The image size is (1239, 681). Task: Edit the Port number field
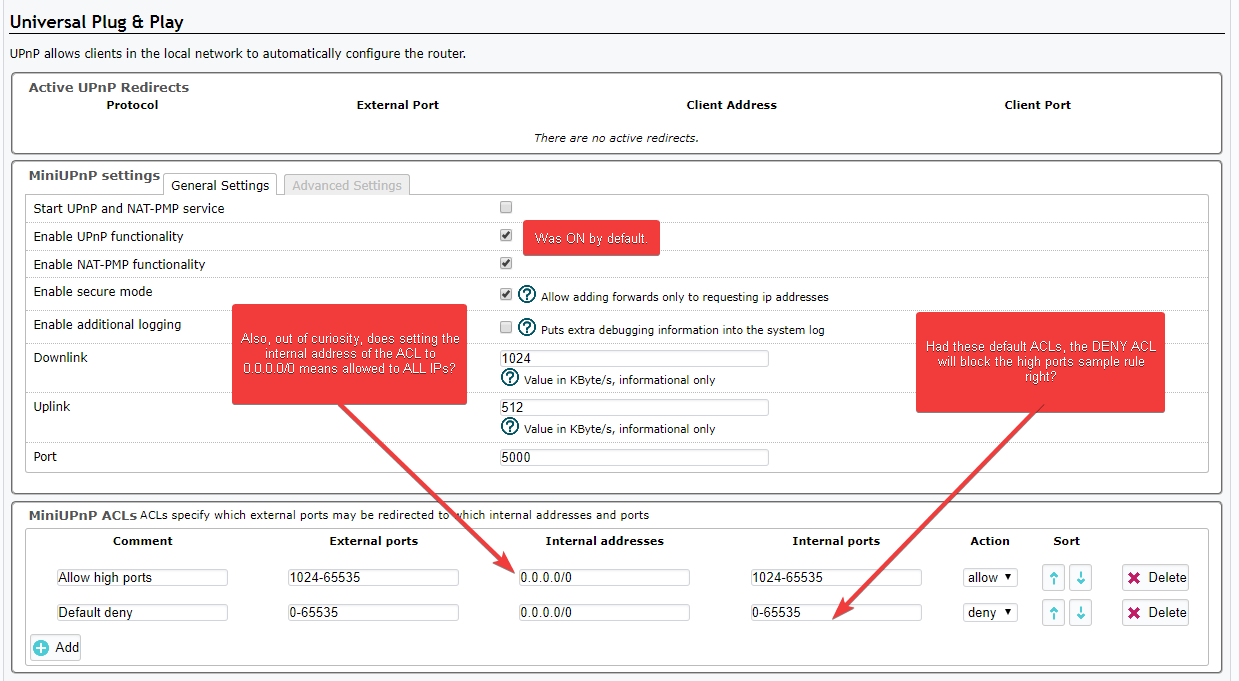tap(634, 457)
